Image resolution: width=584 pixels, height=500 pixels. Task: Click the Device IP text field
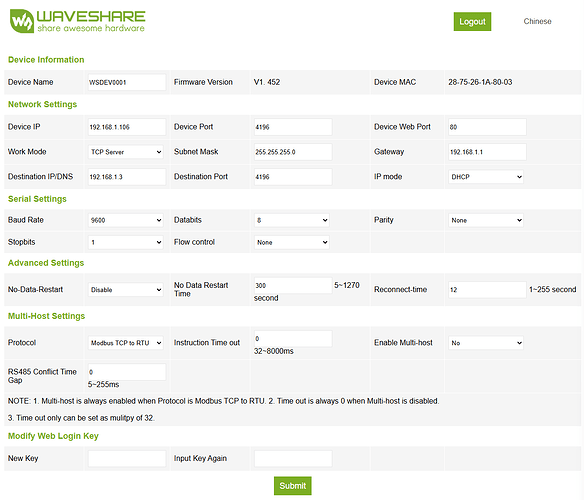(x=127, y=127)
